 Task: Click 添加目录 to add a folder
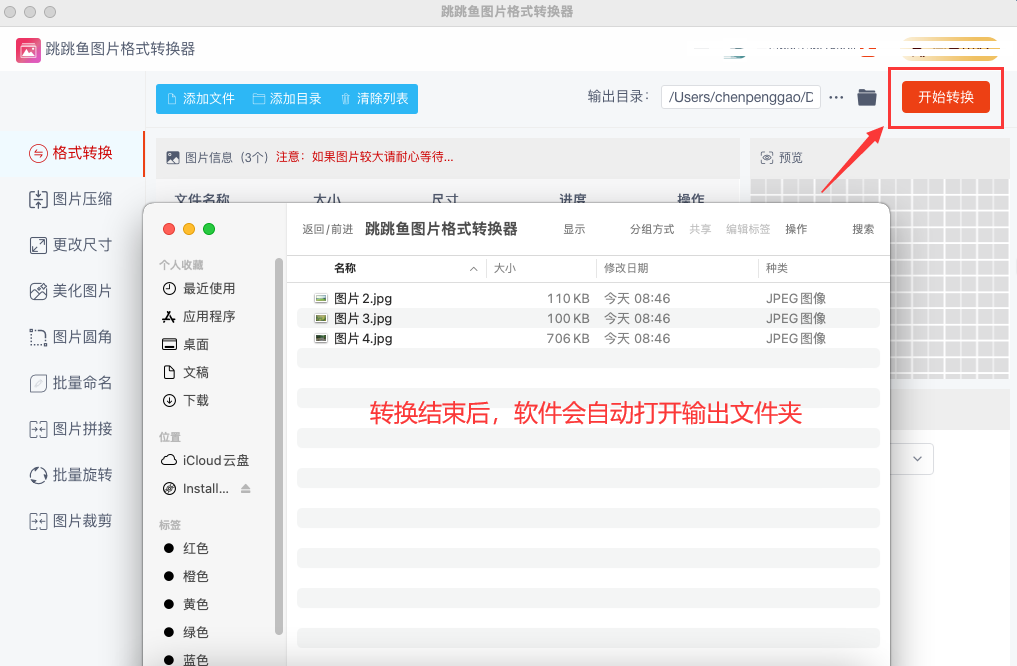[287, 99]
